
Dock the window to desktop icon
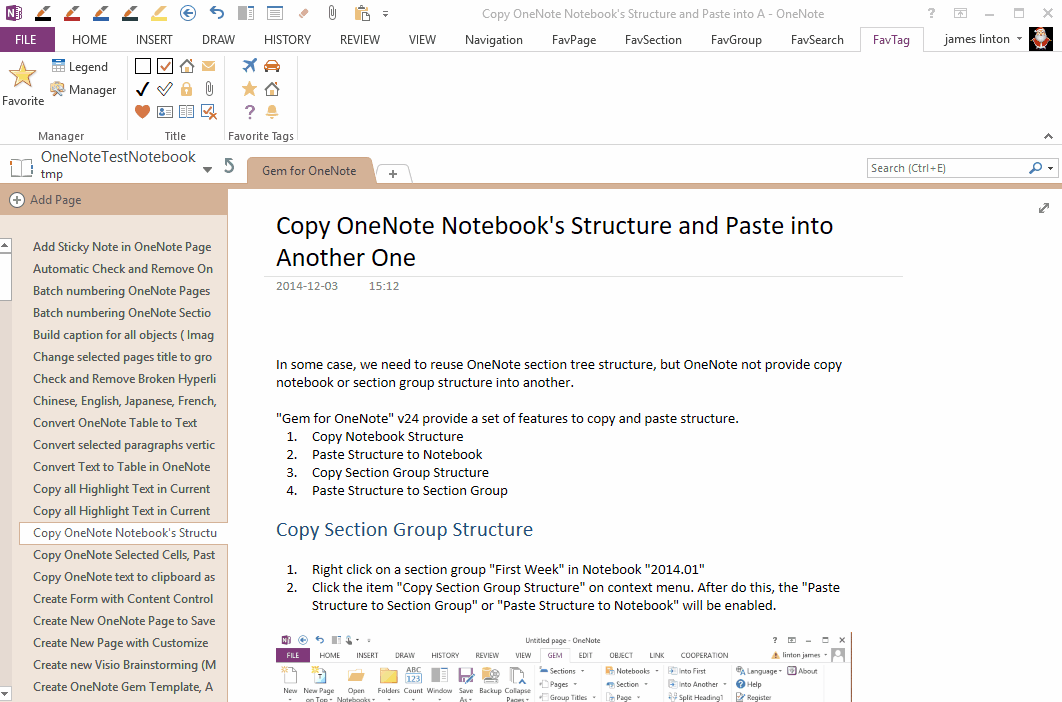(246, 13)
